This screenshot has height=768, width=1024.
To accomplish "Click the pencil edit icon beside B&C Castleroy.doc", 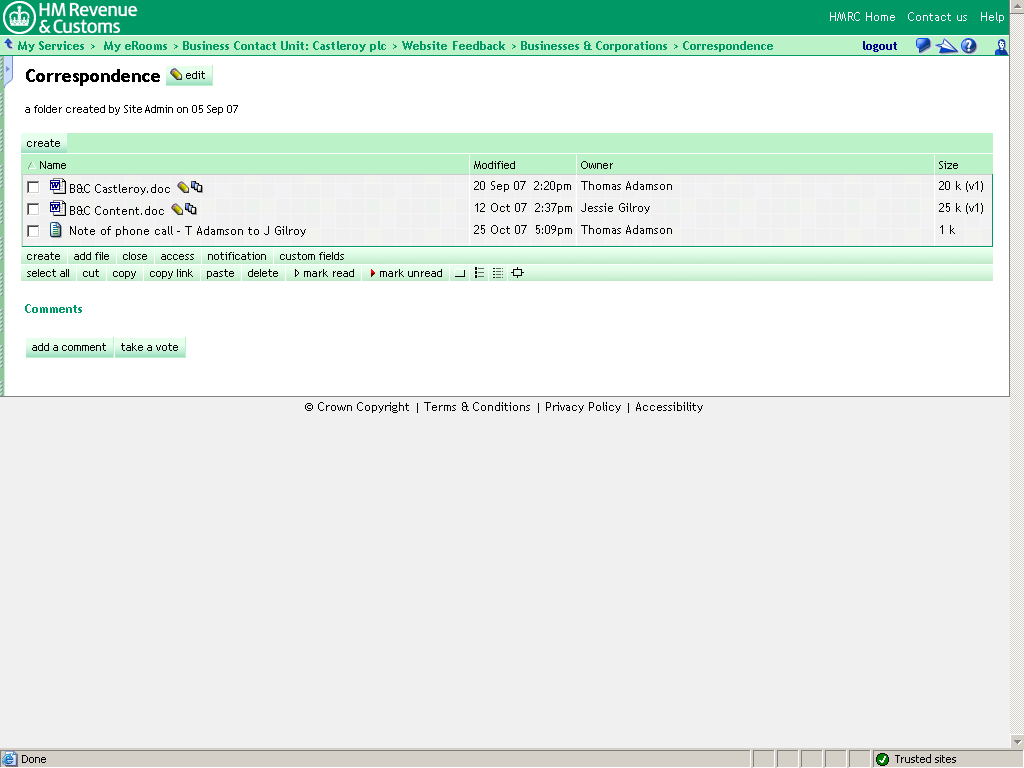I will click(x=182, y=187).
